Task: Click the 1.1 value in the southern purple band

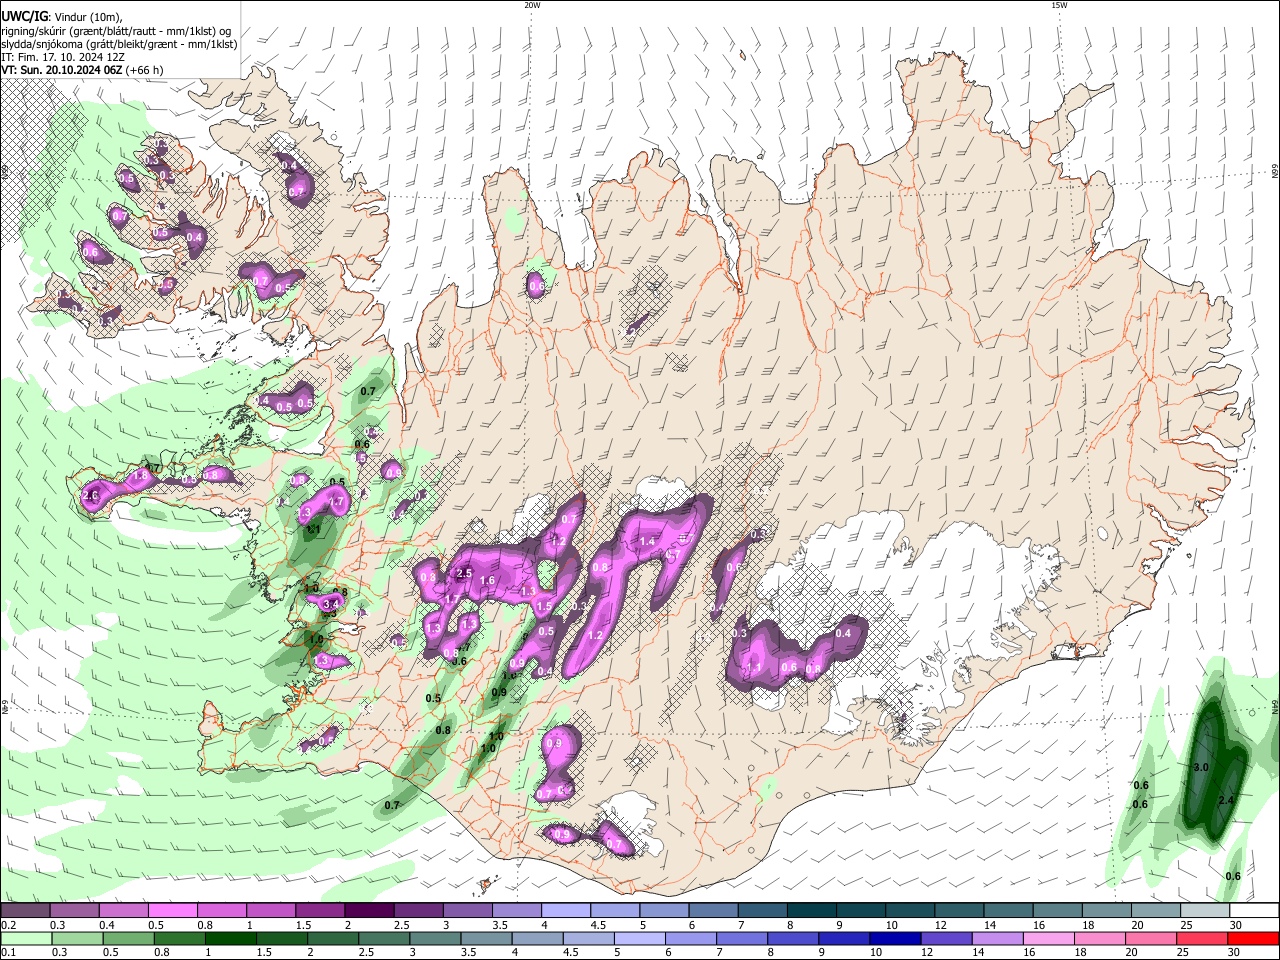Action: pos(754,667)
